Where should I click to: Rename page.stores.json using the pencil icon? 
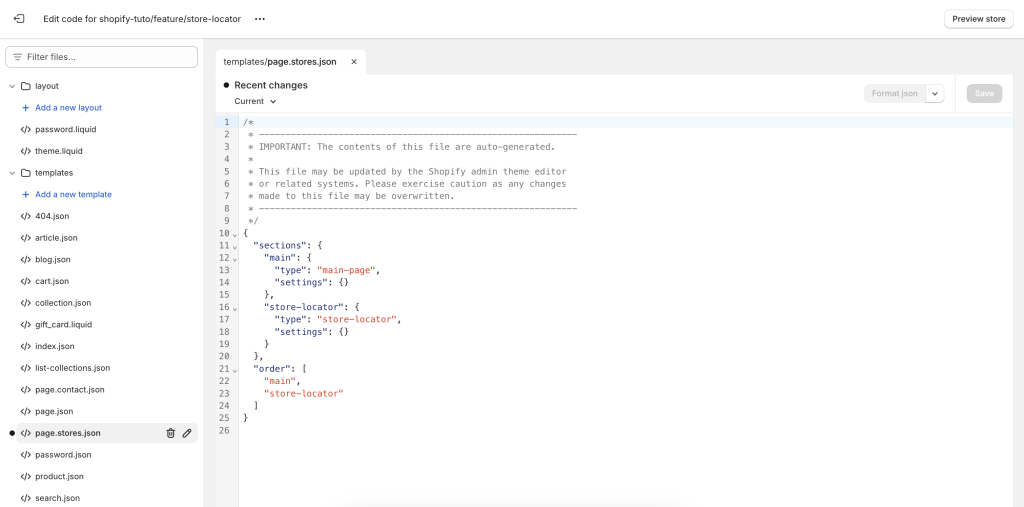(x=187, y=433)
